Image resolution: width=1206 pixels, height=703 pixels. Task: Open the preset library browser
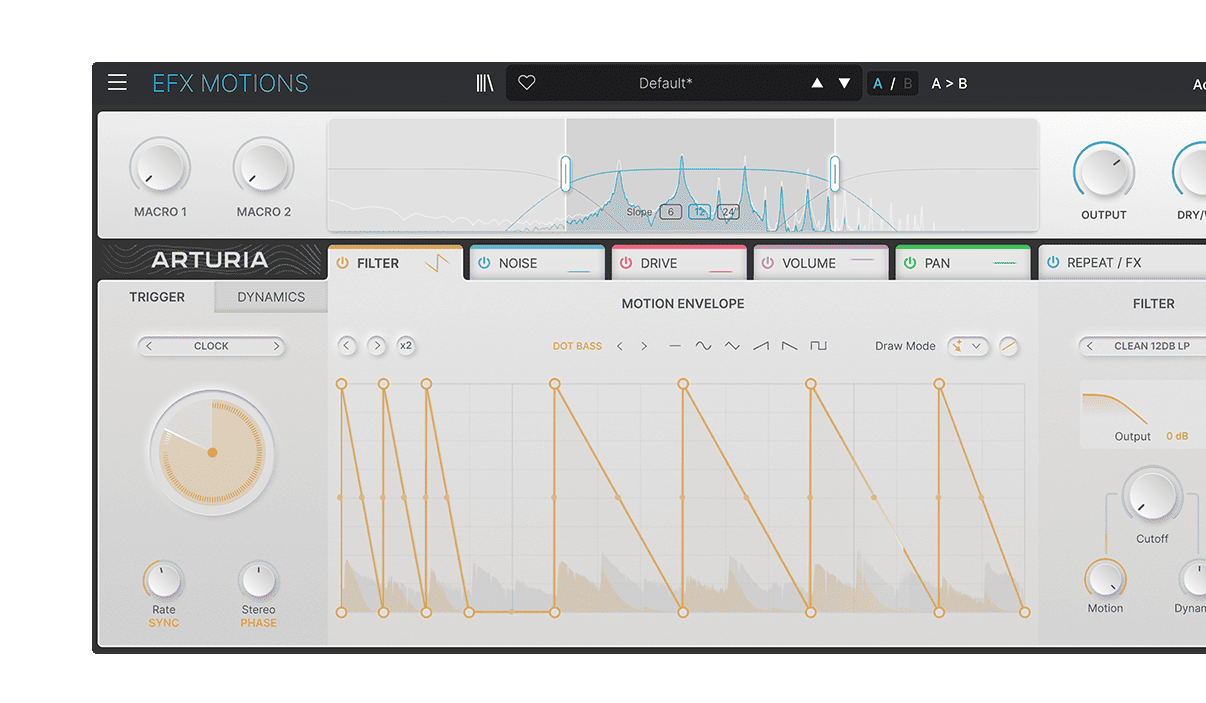pos(485,83)
